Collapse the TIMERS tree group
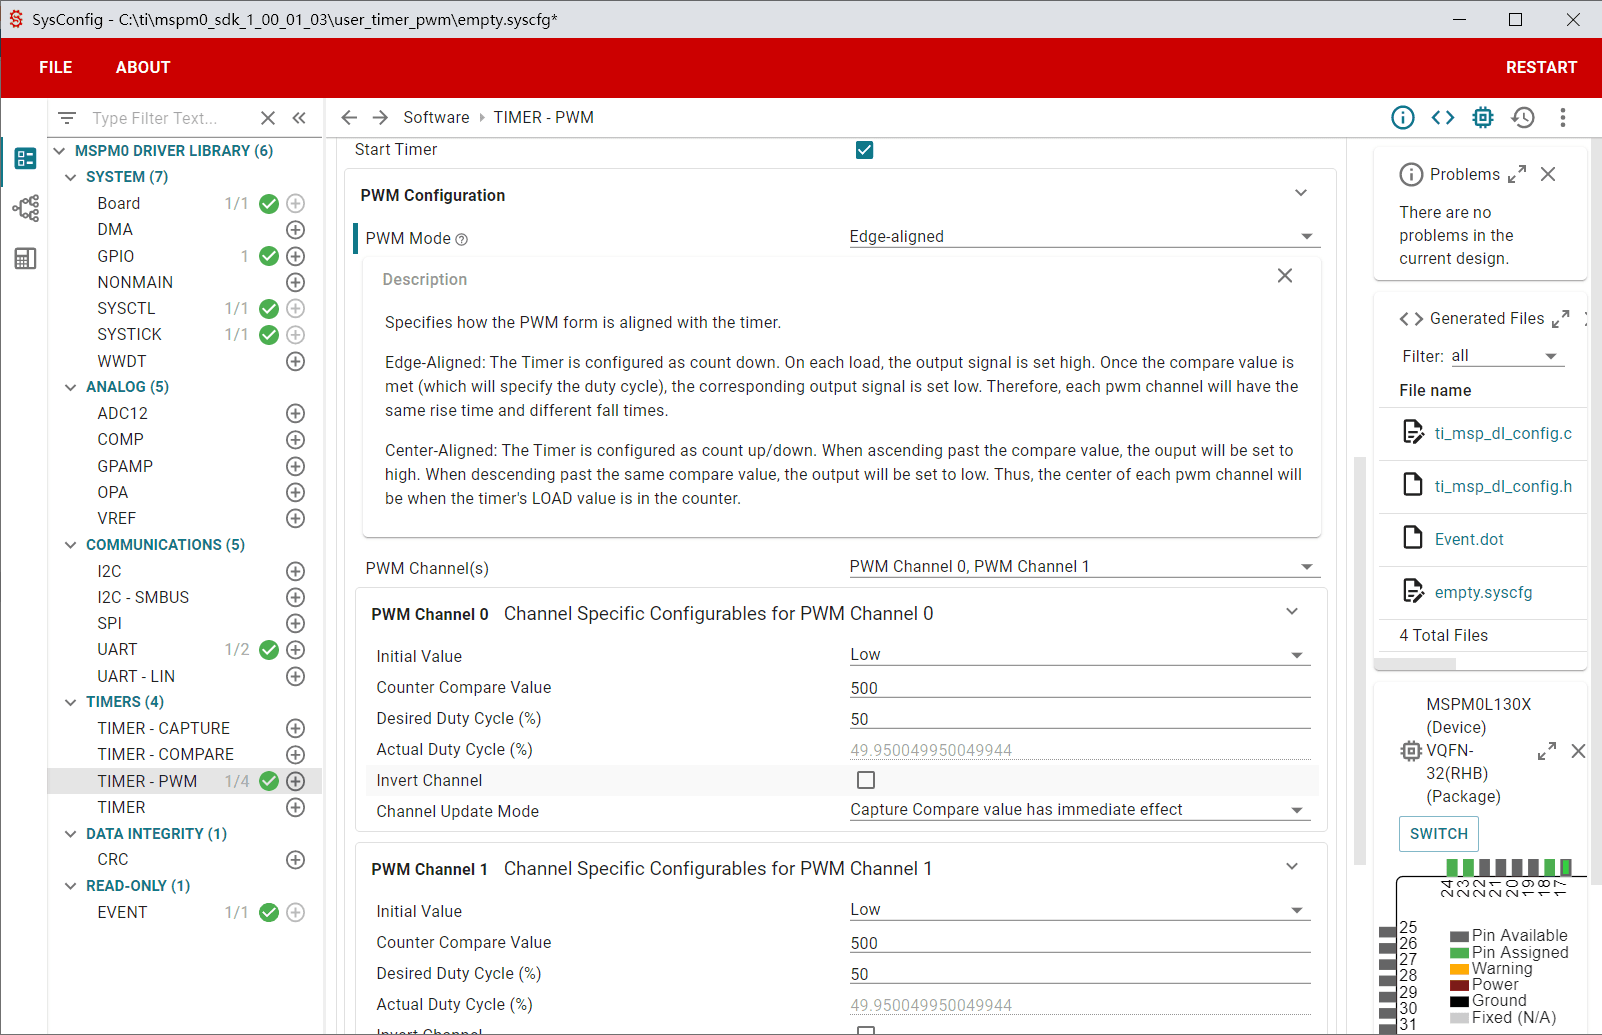Image resolution: width=1602 pixels, height=1035 pixels. pos(70,702)
